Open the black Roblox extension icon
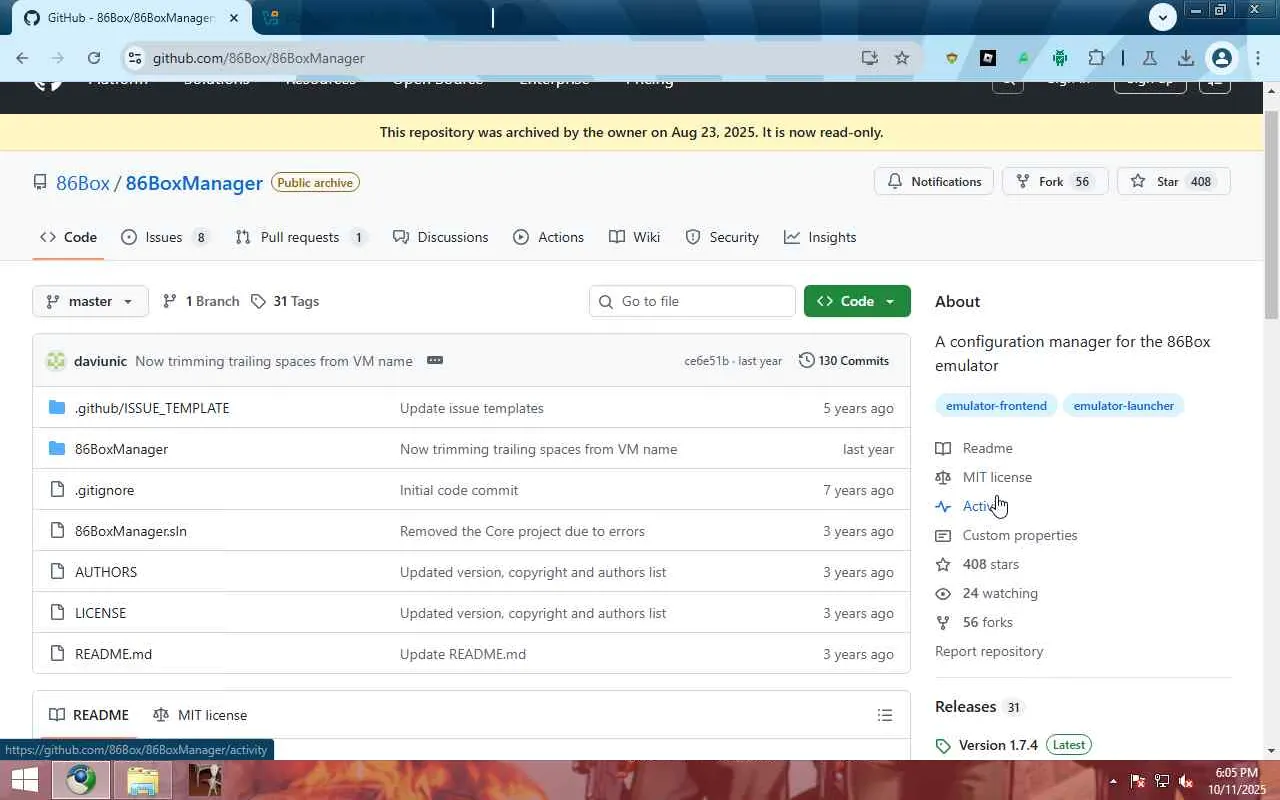Image resolution: width=1280 pixels, height=800 pixels. 987,58
